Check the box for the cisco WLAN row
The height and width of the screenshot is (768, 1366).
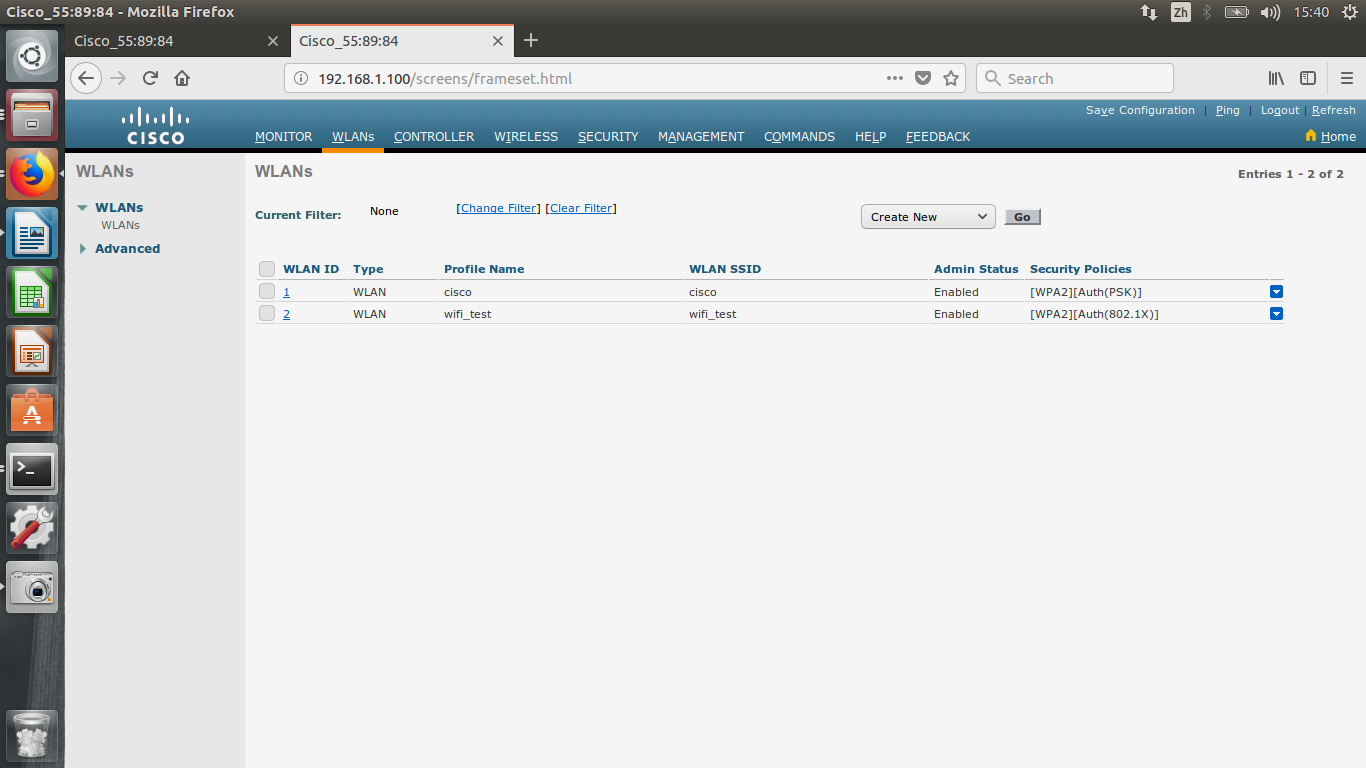[x=267, y=291]
